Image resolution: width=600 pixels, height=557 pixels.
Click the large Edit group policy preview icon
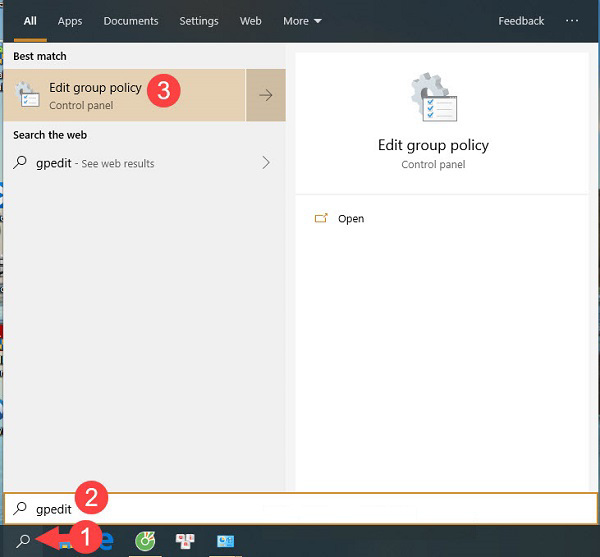pos(433,97)
